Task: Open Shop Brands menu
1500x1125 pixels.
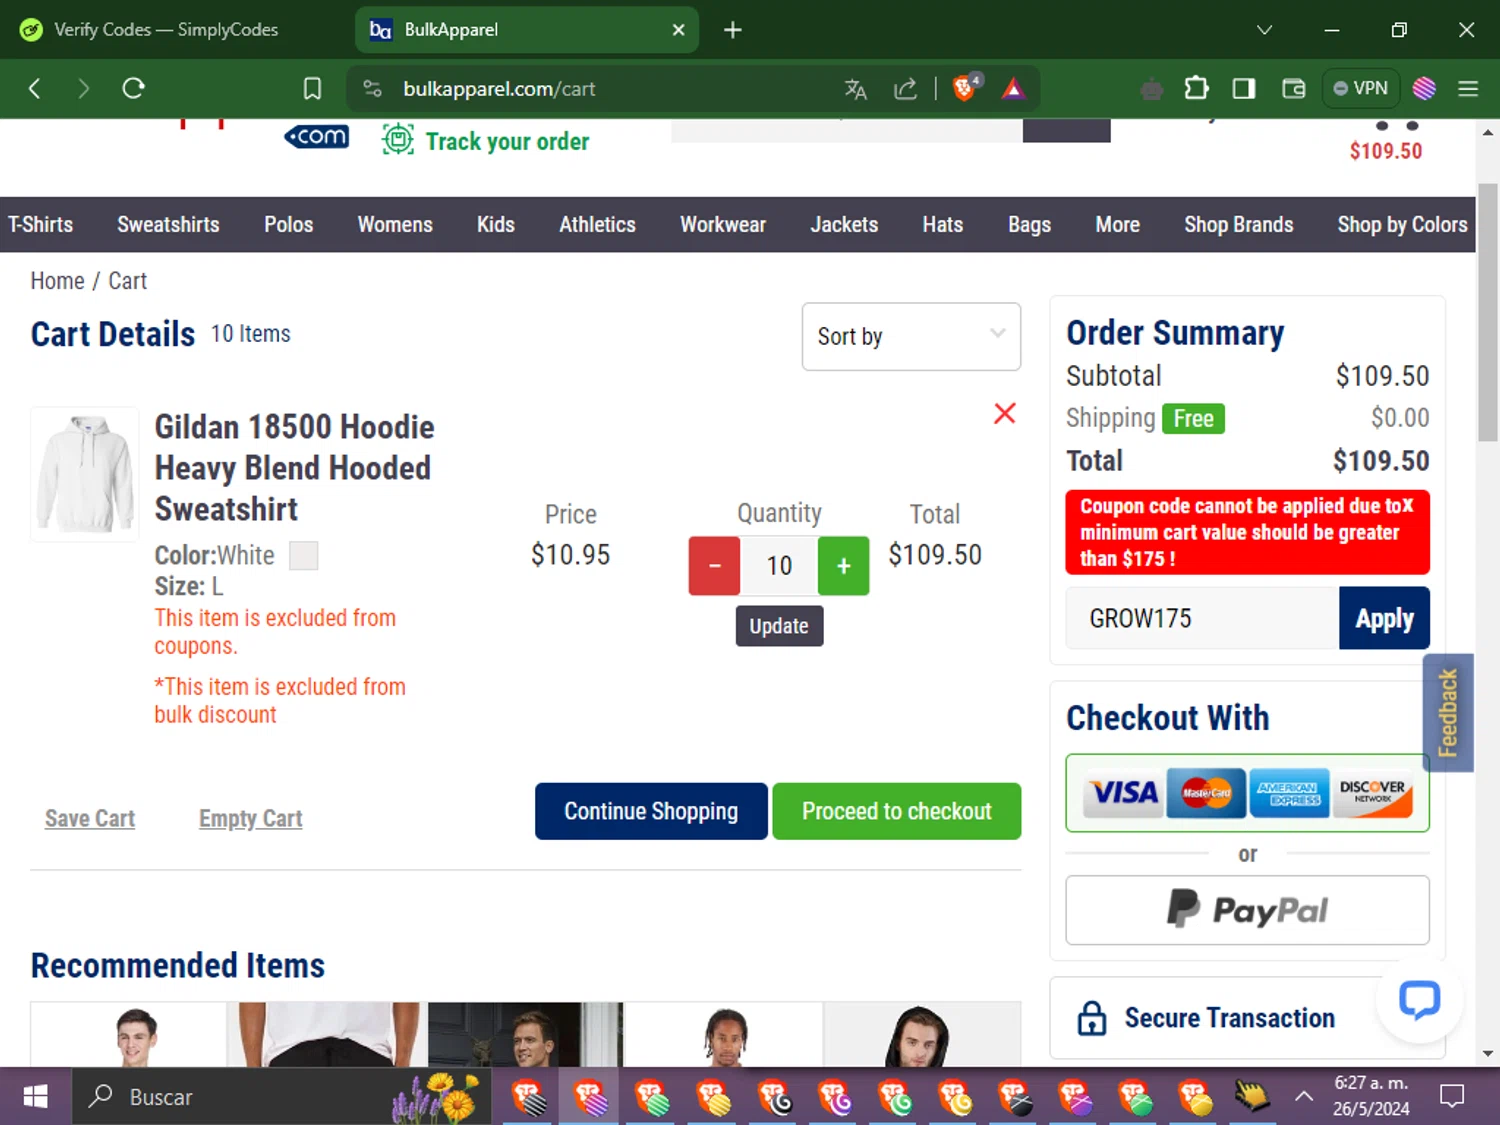Action: pyautogui.click(x=1239, y=224)
